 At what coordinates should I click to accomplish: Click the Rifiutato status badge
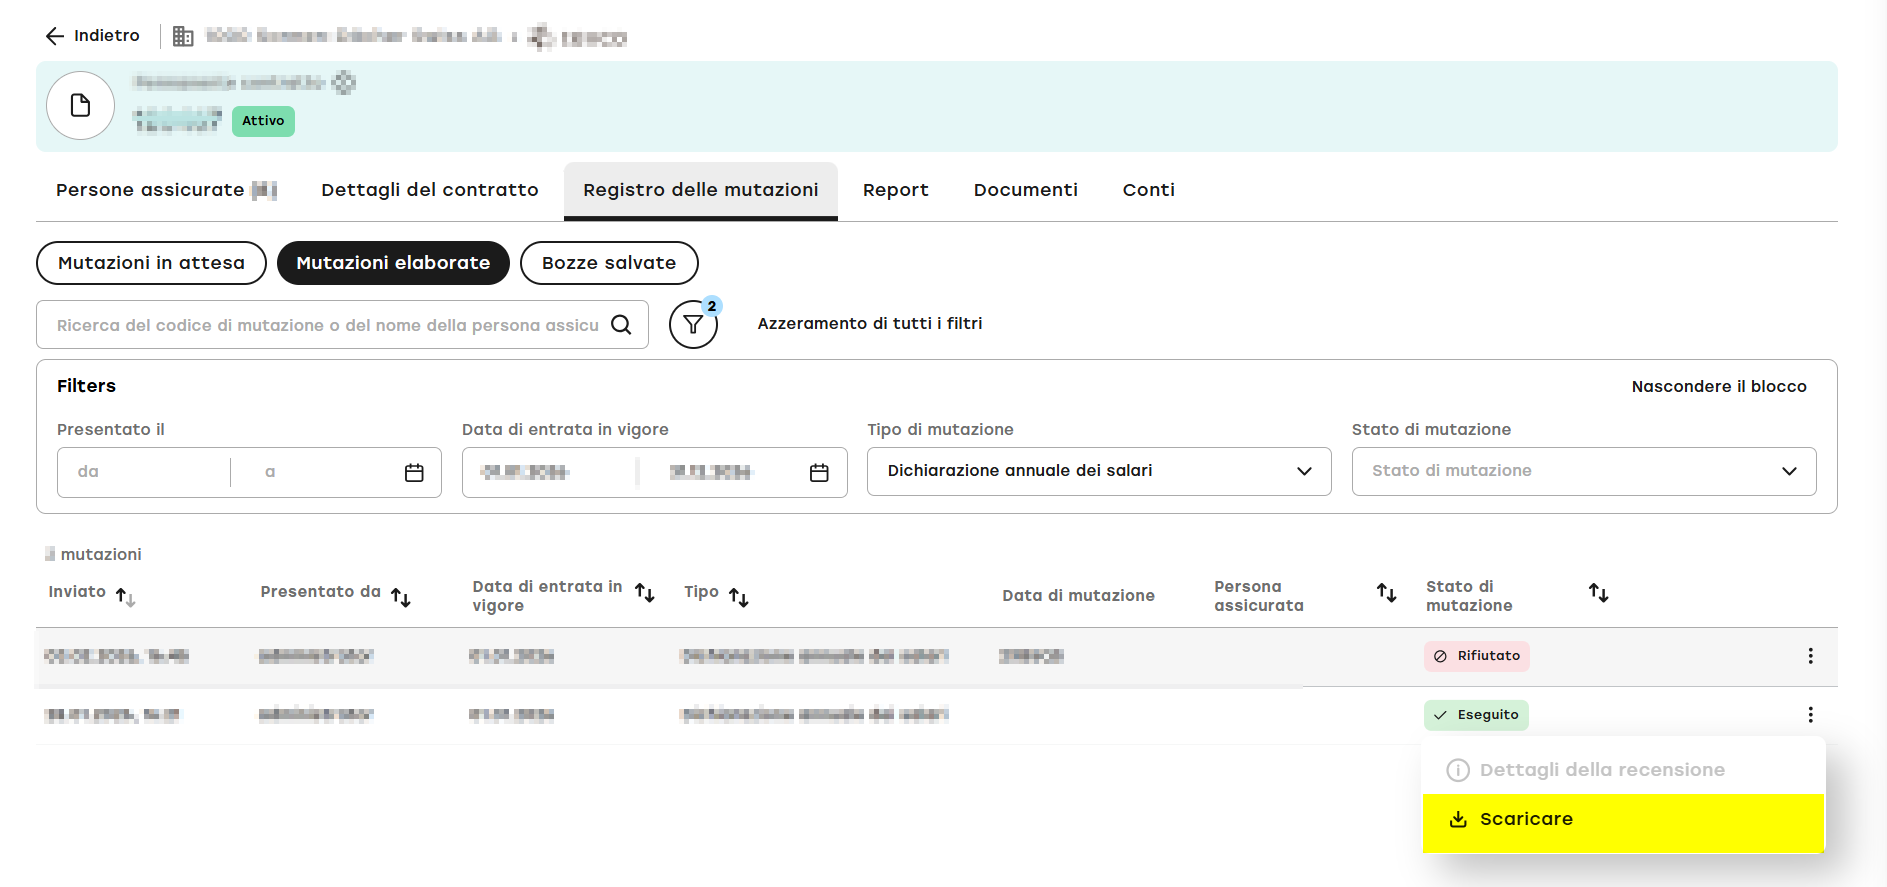[x=1477, y=656]
